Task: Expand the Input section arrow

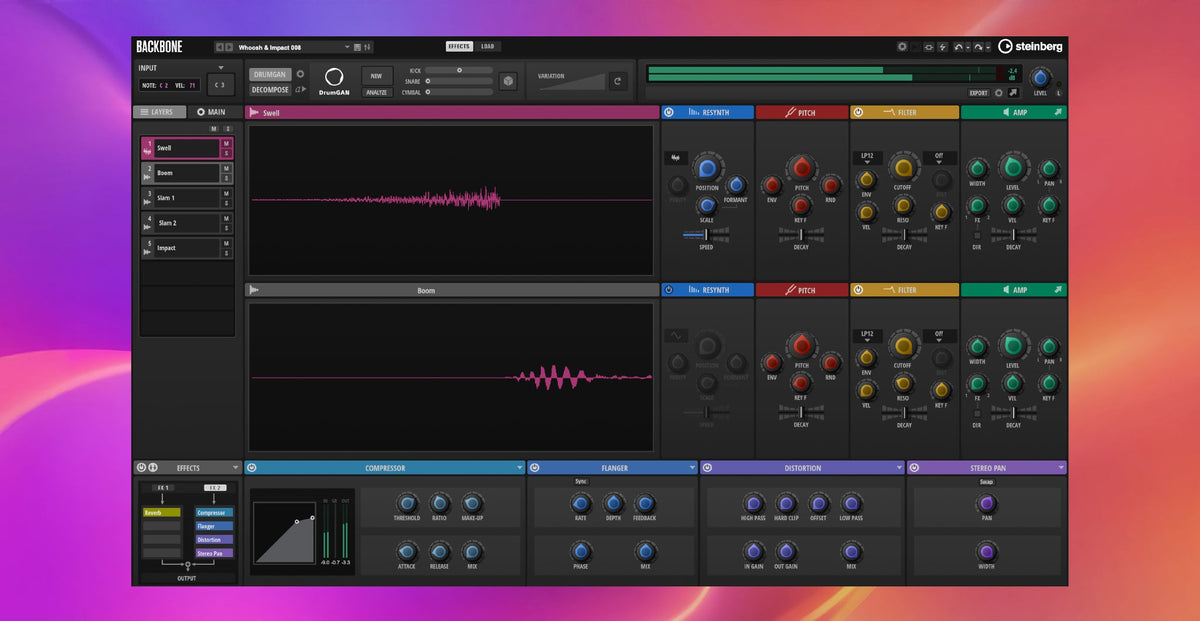Action: click(221, 68)
